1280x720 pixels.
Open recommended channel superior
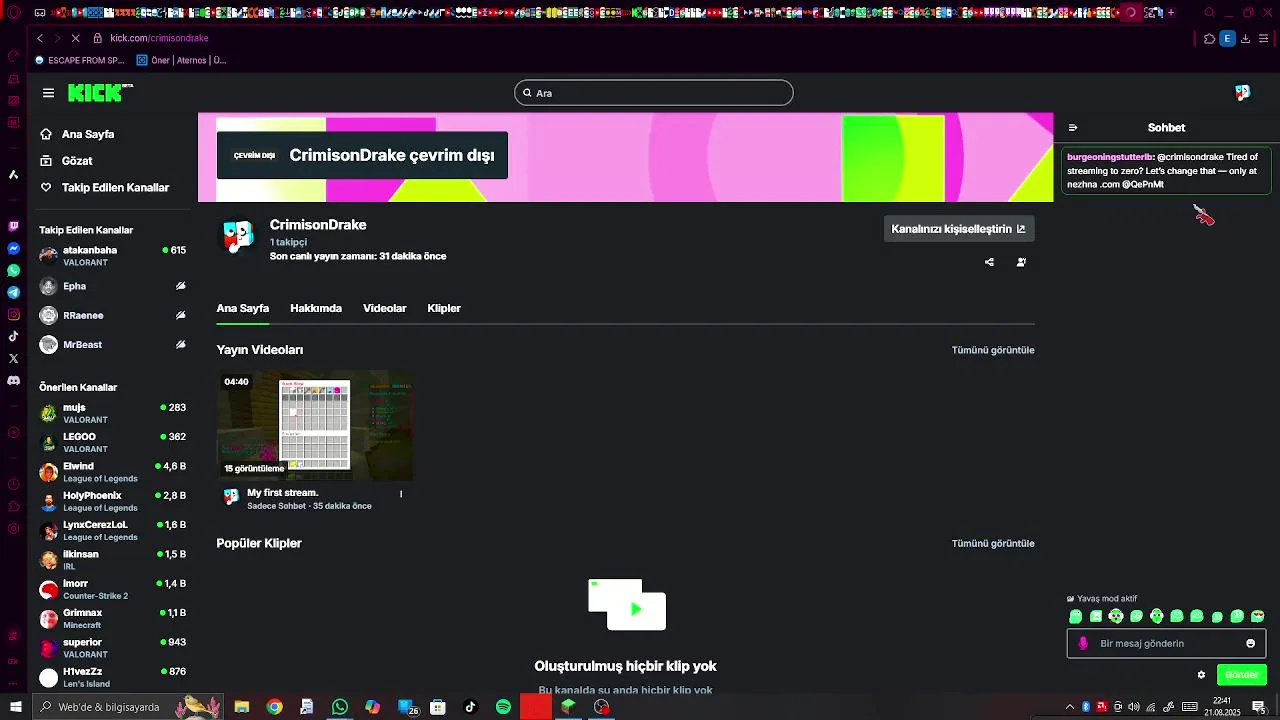(112, 648)
